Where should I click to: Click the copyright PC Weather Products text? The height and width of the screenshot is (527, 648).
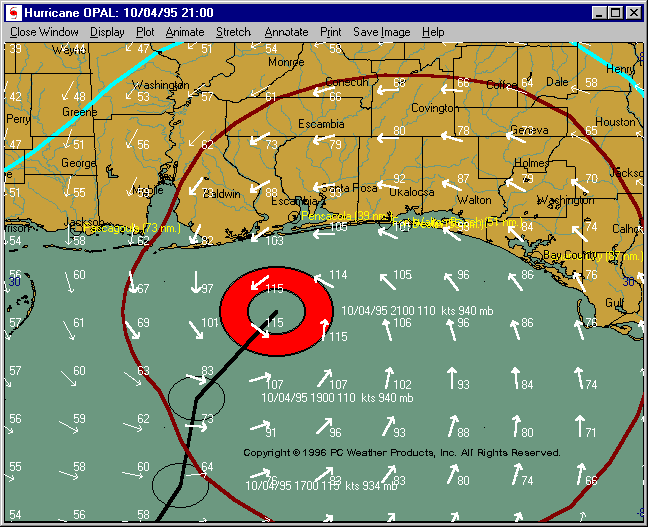[x=402, y=453]
